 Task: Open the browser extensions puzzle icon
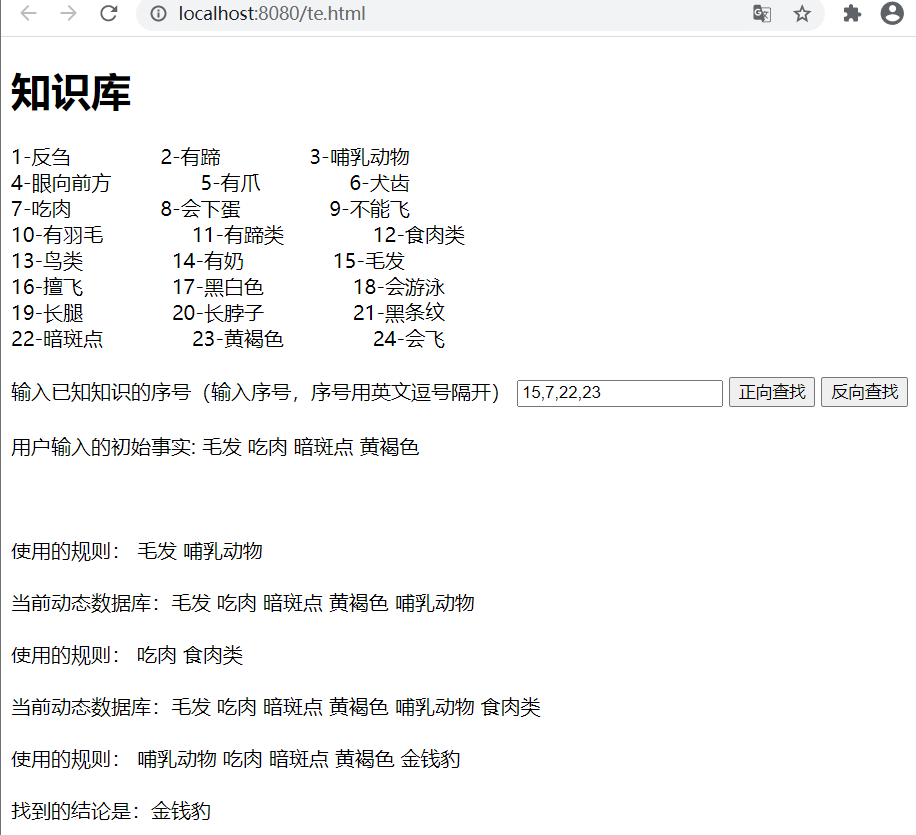coord(851,15)
